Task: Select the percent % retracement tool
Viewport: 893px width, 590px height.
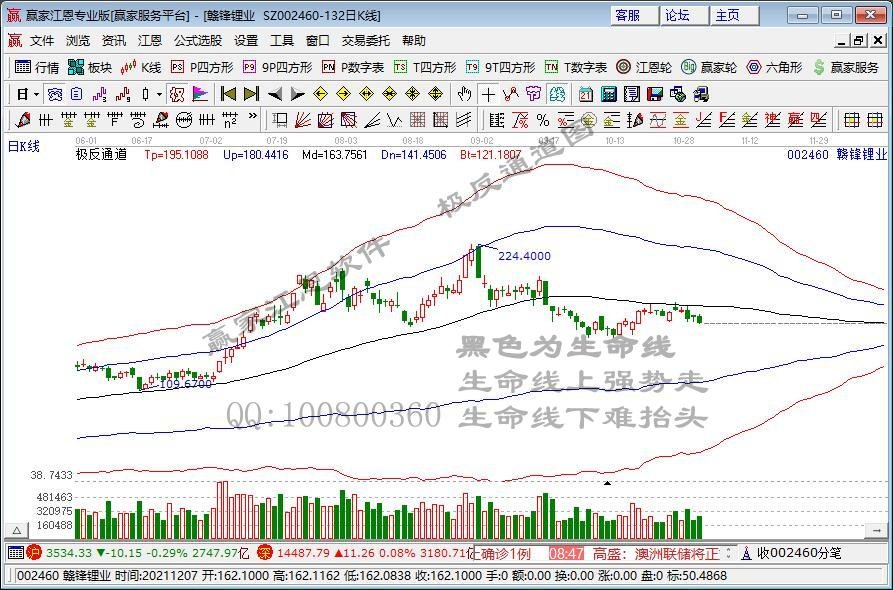Action: coord(543,120)
